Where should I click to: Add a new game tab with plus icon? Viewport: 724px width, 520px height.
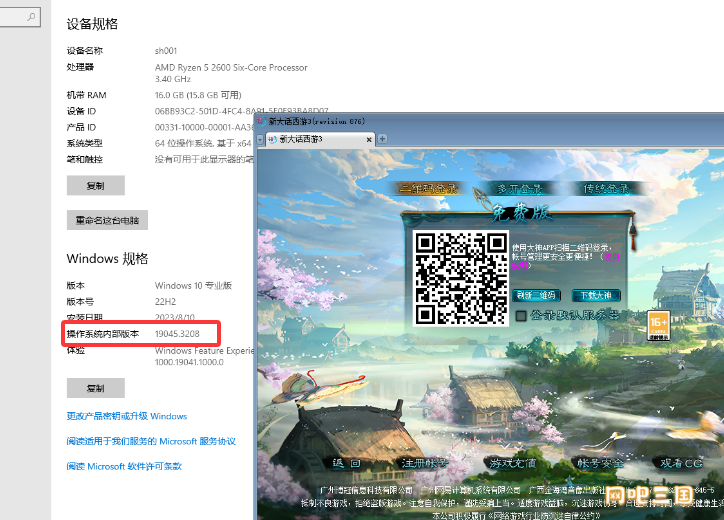click(382, 139)
